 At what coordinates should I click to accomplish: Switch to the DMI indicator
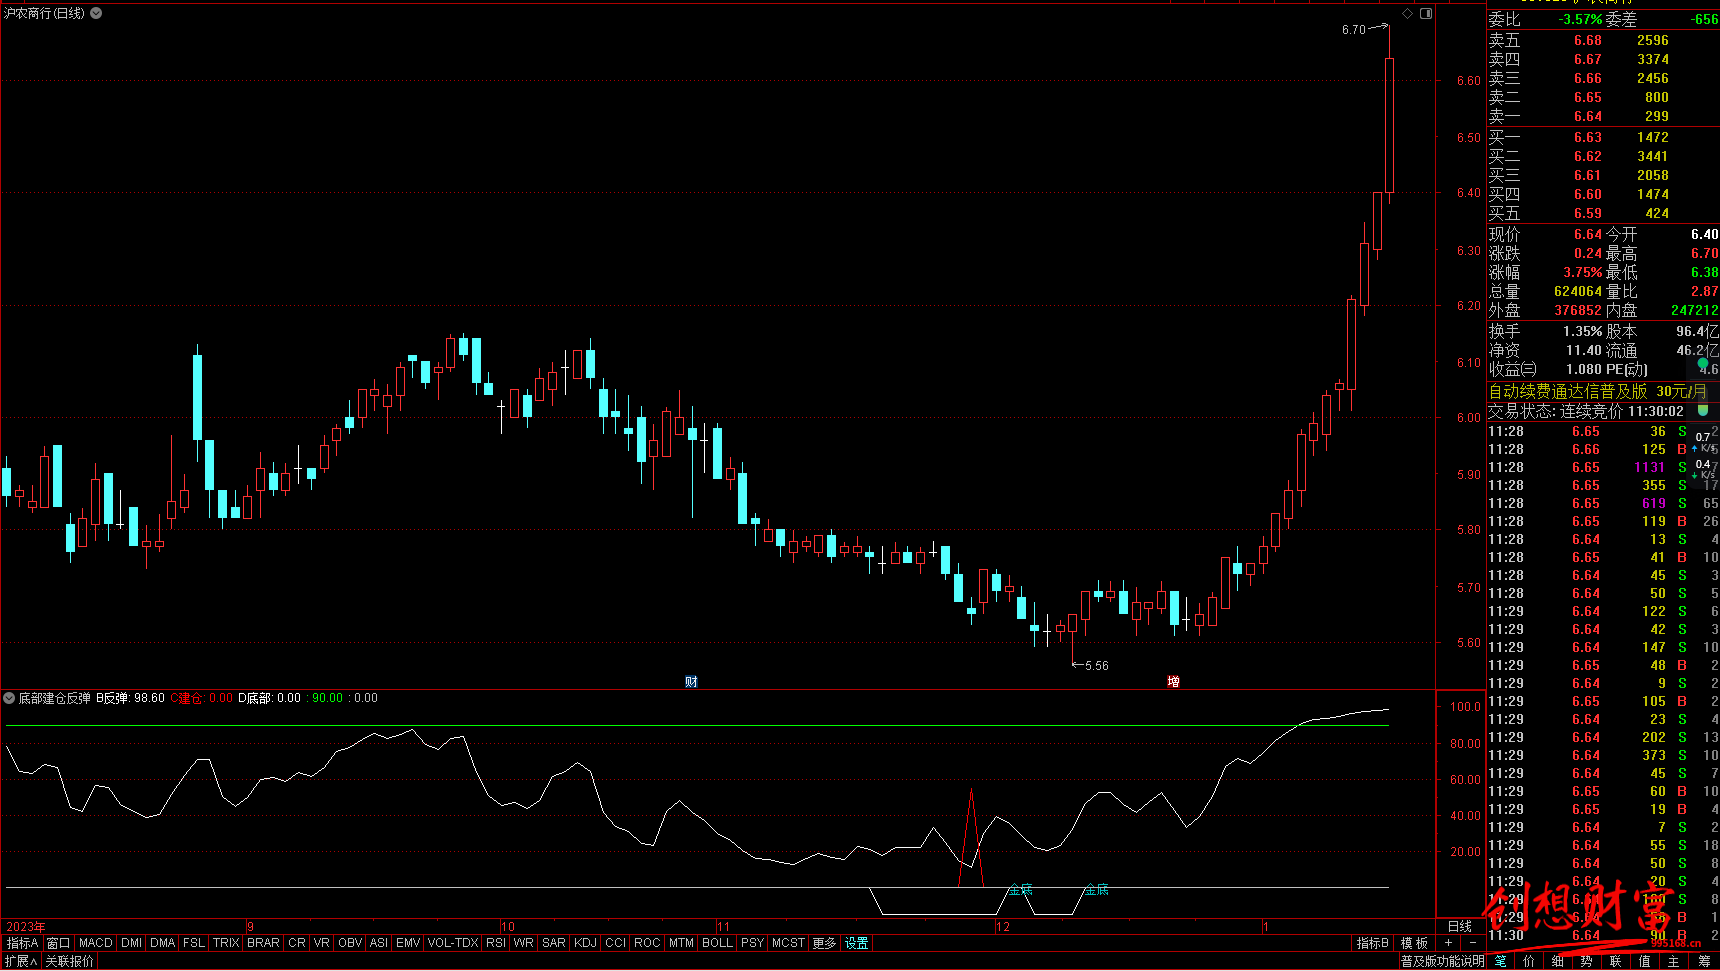pos(132,943)
